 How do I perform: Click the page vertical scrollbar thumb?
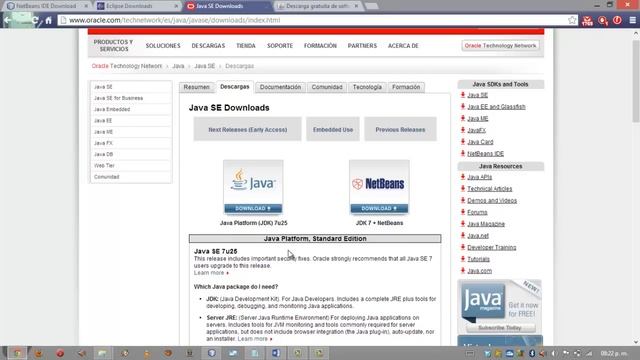point(636,80)
